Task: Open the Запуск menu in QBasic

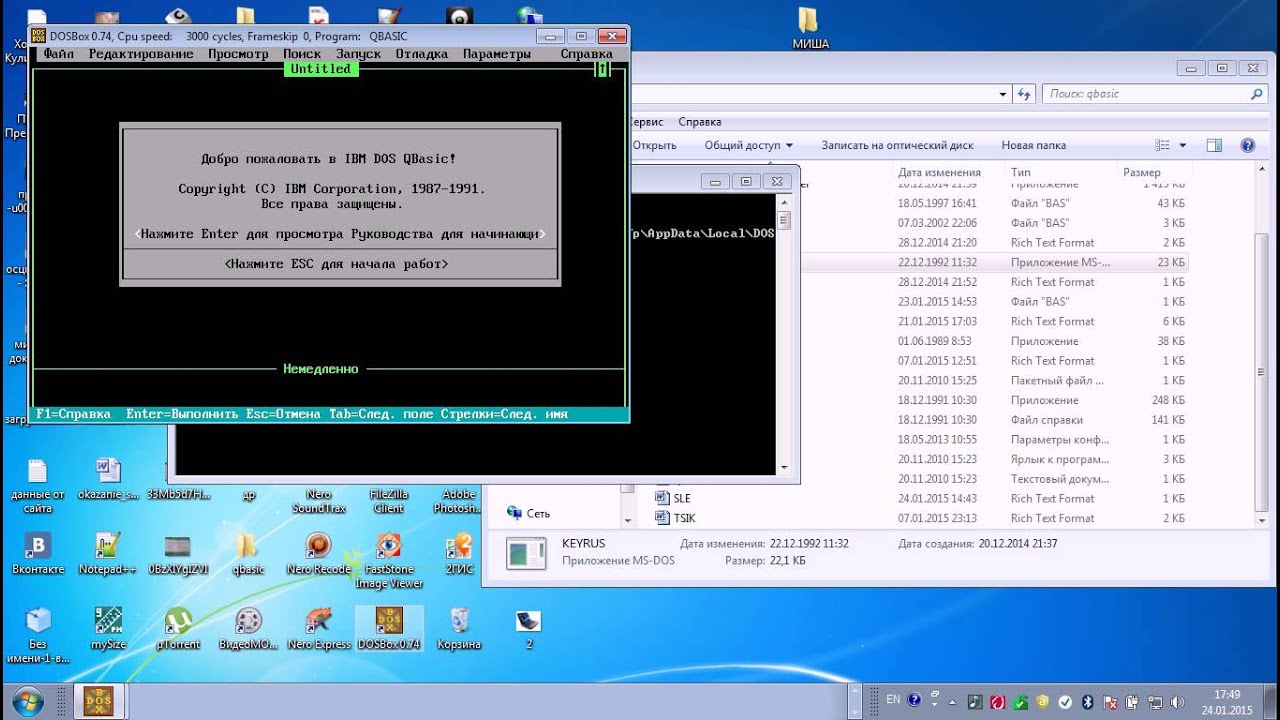Action: pyautogui.click(x=358, y=54)
